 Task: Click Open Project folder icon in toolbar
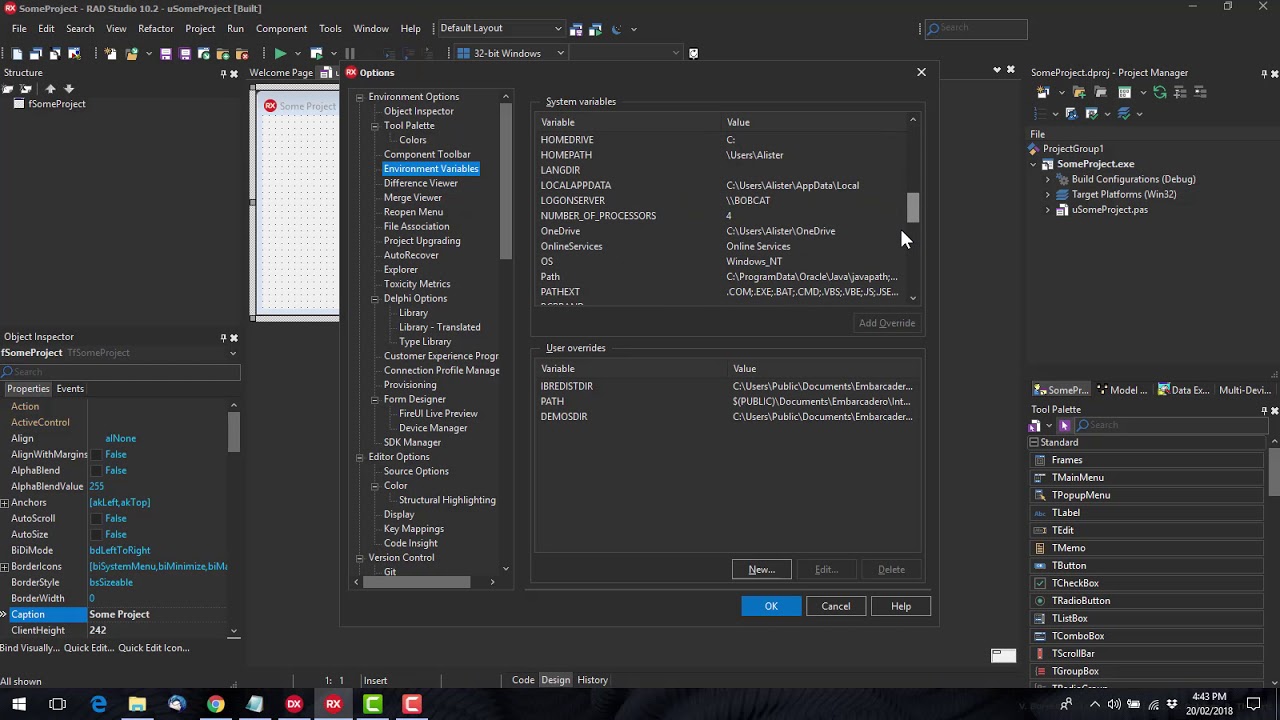point(132,53)
